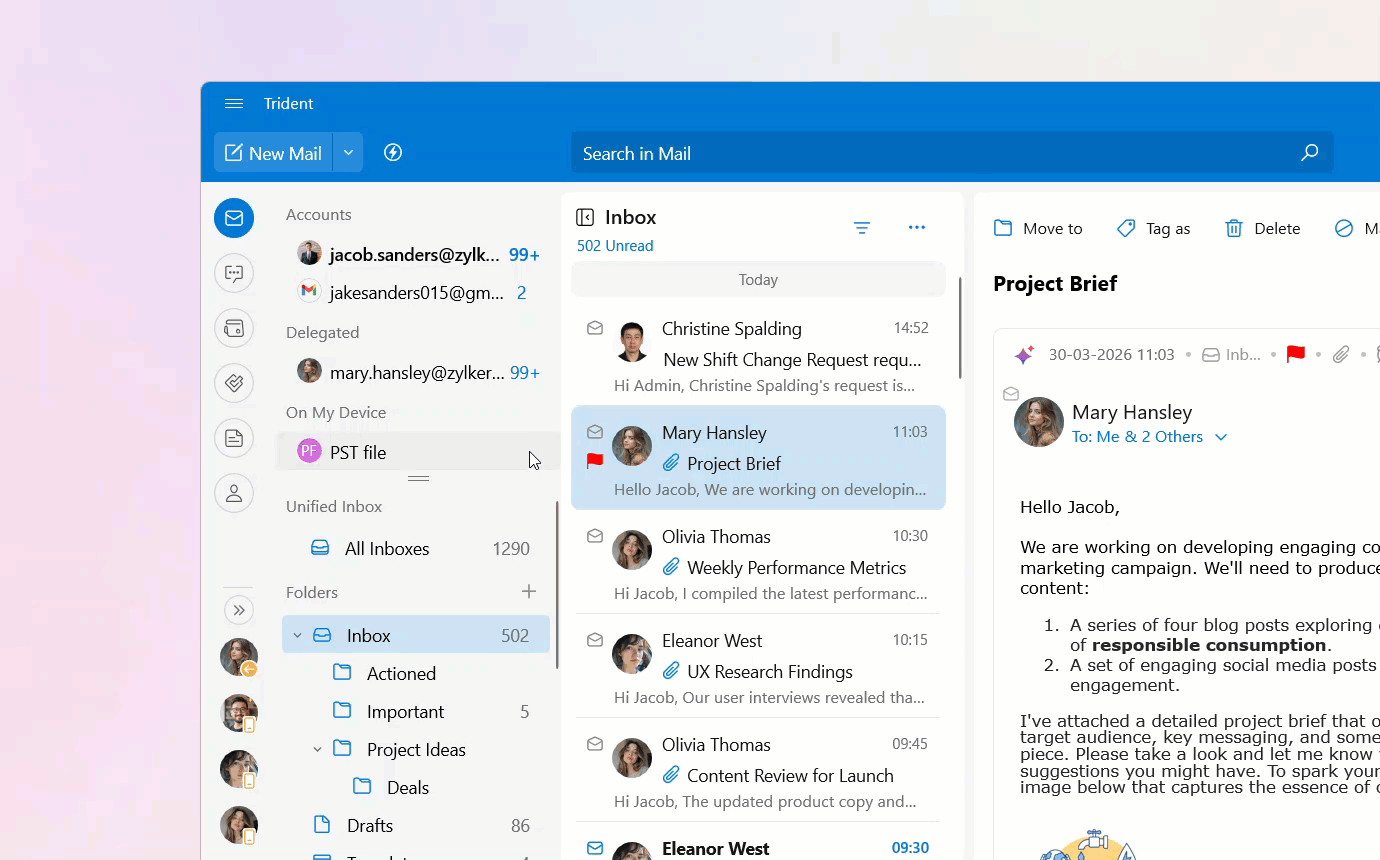Image resolution: width=1380 pixels, height=860 pixels.
Task: Click the 502 Unread link
Action: pyautogui.click(x=615, y=246)
